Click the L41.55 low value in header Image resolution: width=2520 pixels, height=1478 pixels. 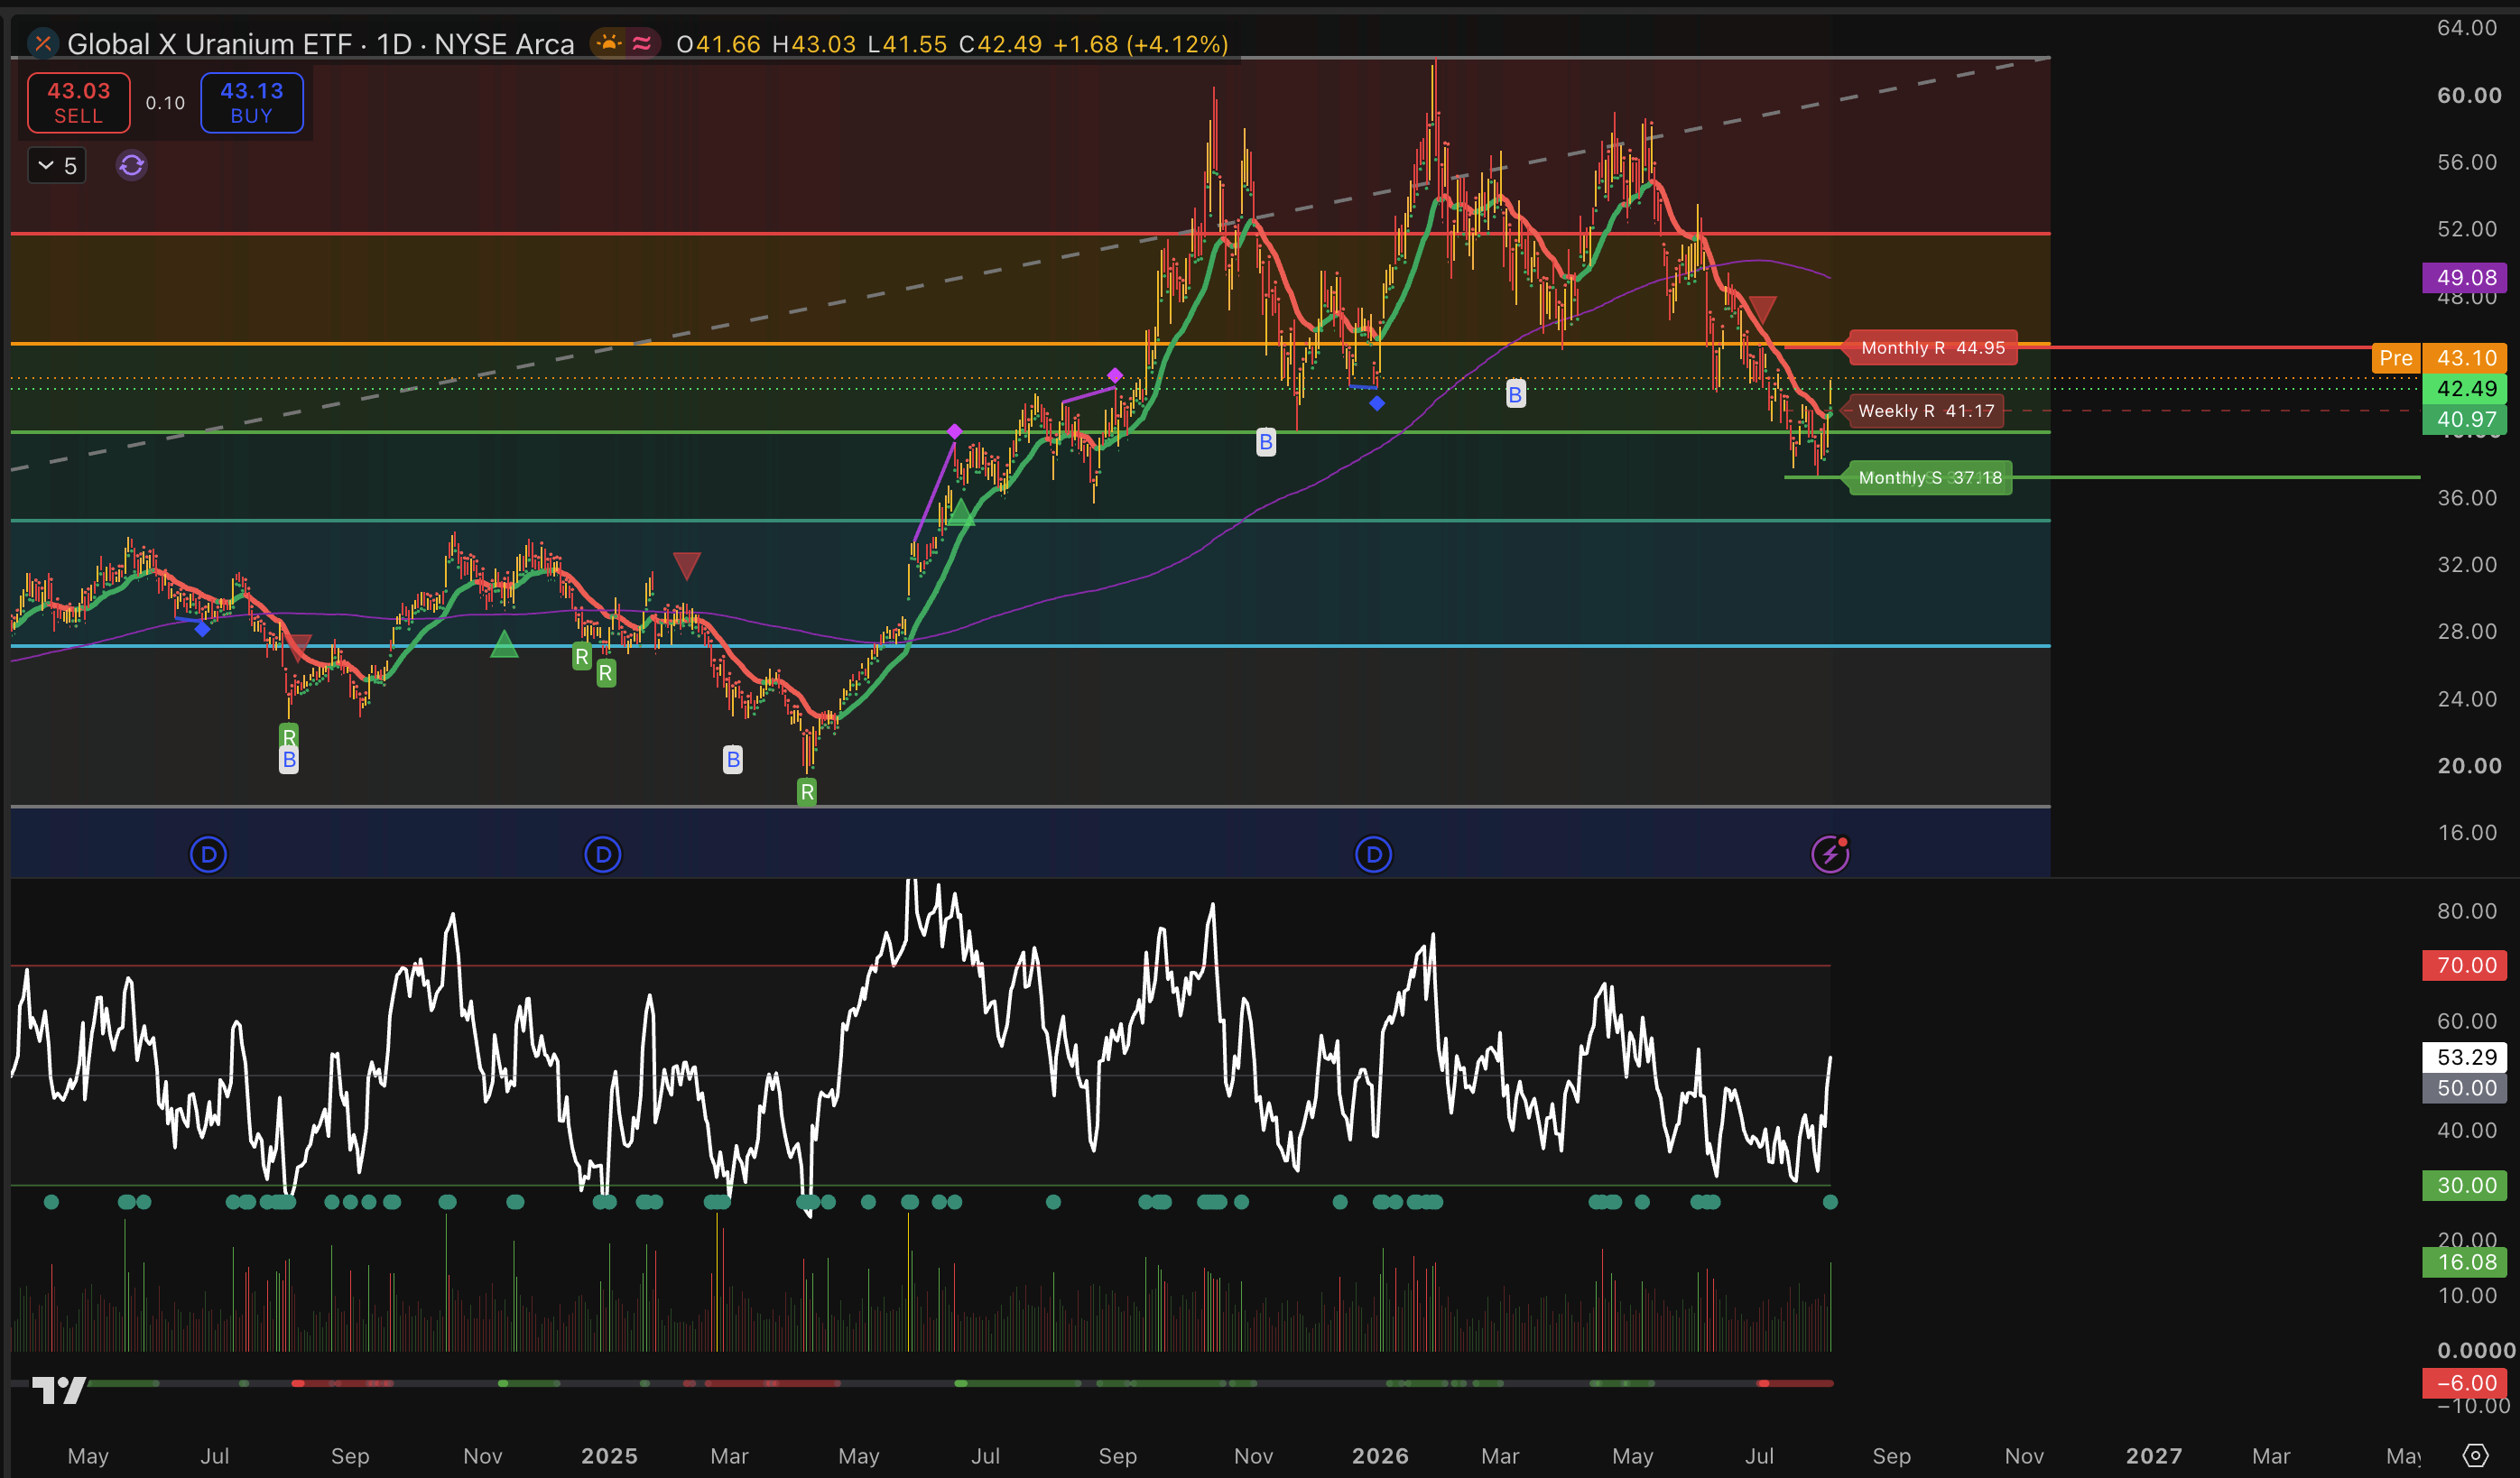pyautogui.click(x=907, y=44)
